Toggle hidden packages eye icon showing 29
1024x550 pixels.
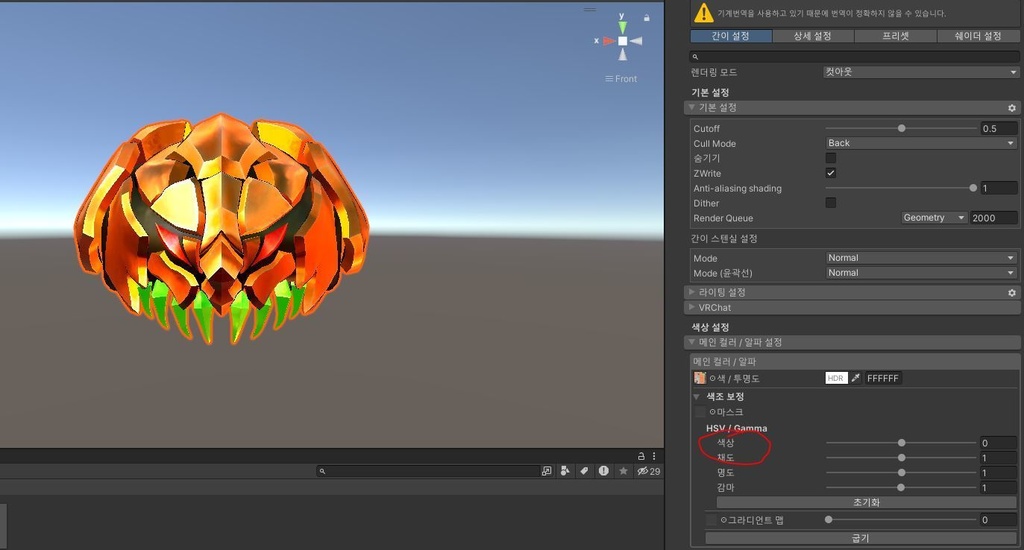pos(648,471)
